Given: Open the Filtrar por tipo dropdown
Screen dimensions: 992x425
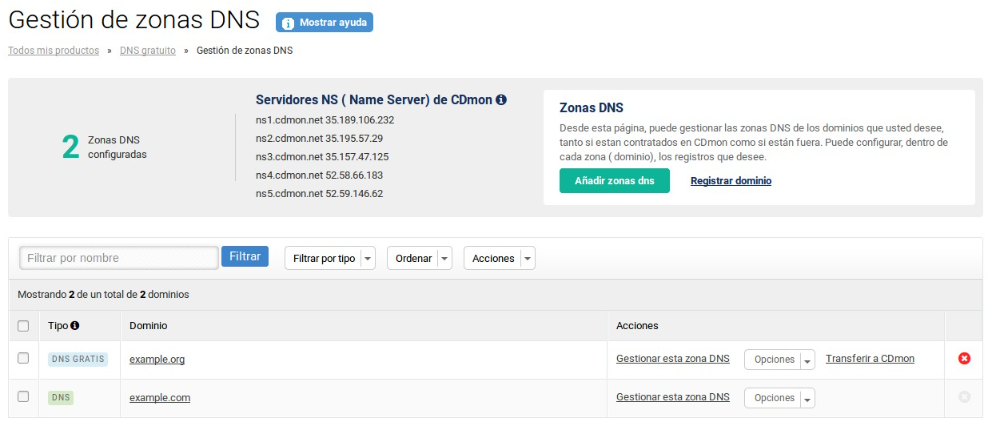Looking at the screenshot, I should [x=329, y=258].
